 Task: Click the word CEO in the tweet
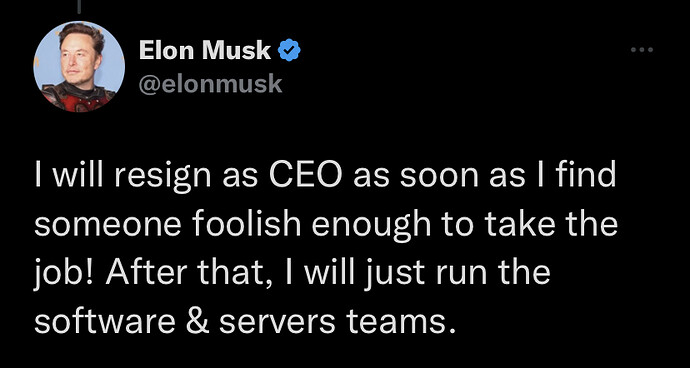305,175
